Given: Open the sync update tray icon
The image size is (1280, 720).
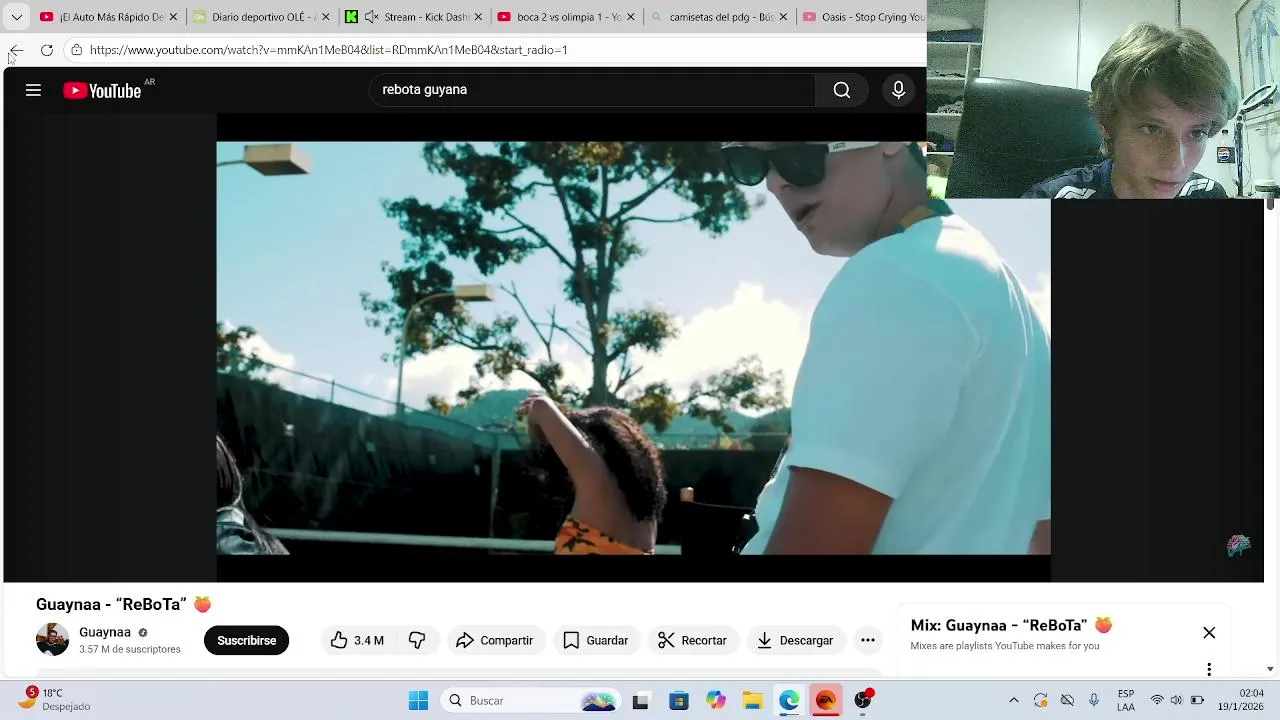Looking at the screenshot, I should [x=1041, y=700].
